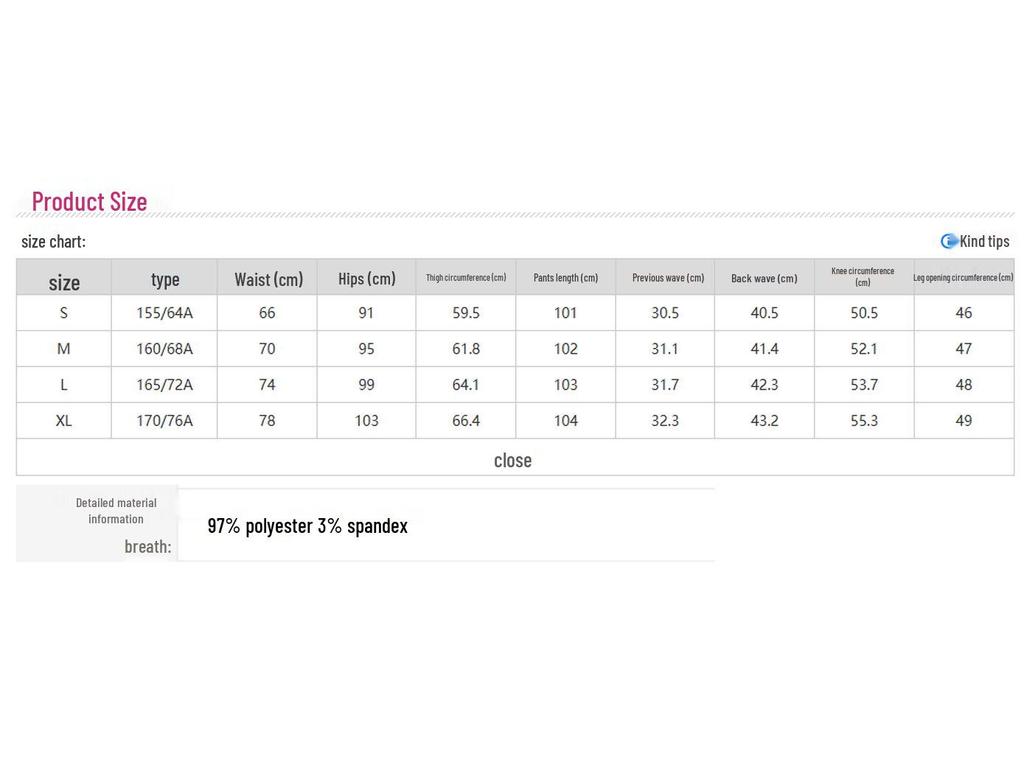Open the Kind tips link
The width and height of the screenshot is (1024, 768).
pyautogui.click(x=984, y=241)
